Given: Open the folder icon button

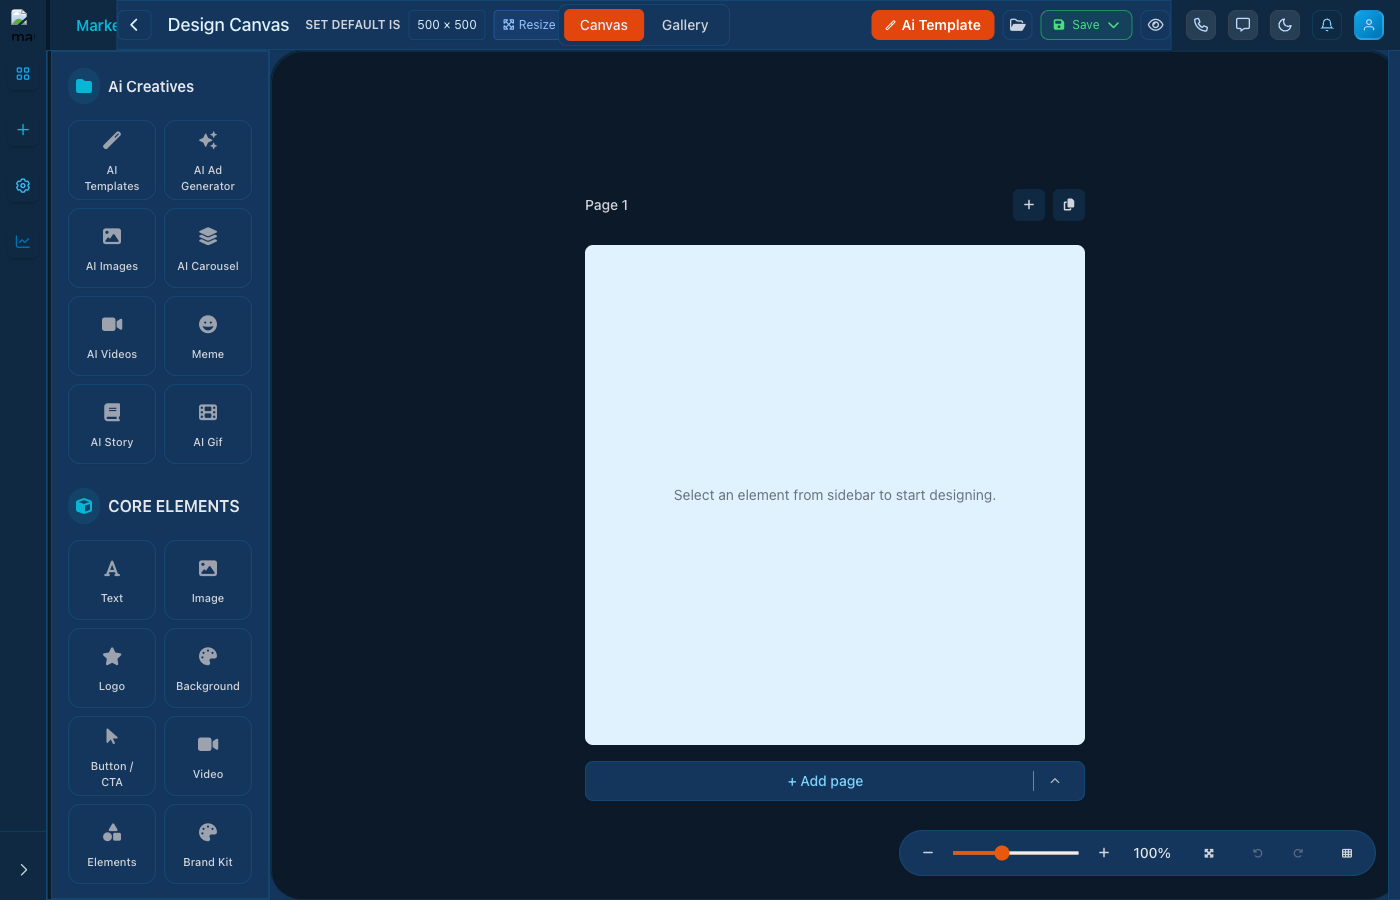Looking at the screenshot, I should [1017, 25].
